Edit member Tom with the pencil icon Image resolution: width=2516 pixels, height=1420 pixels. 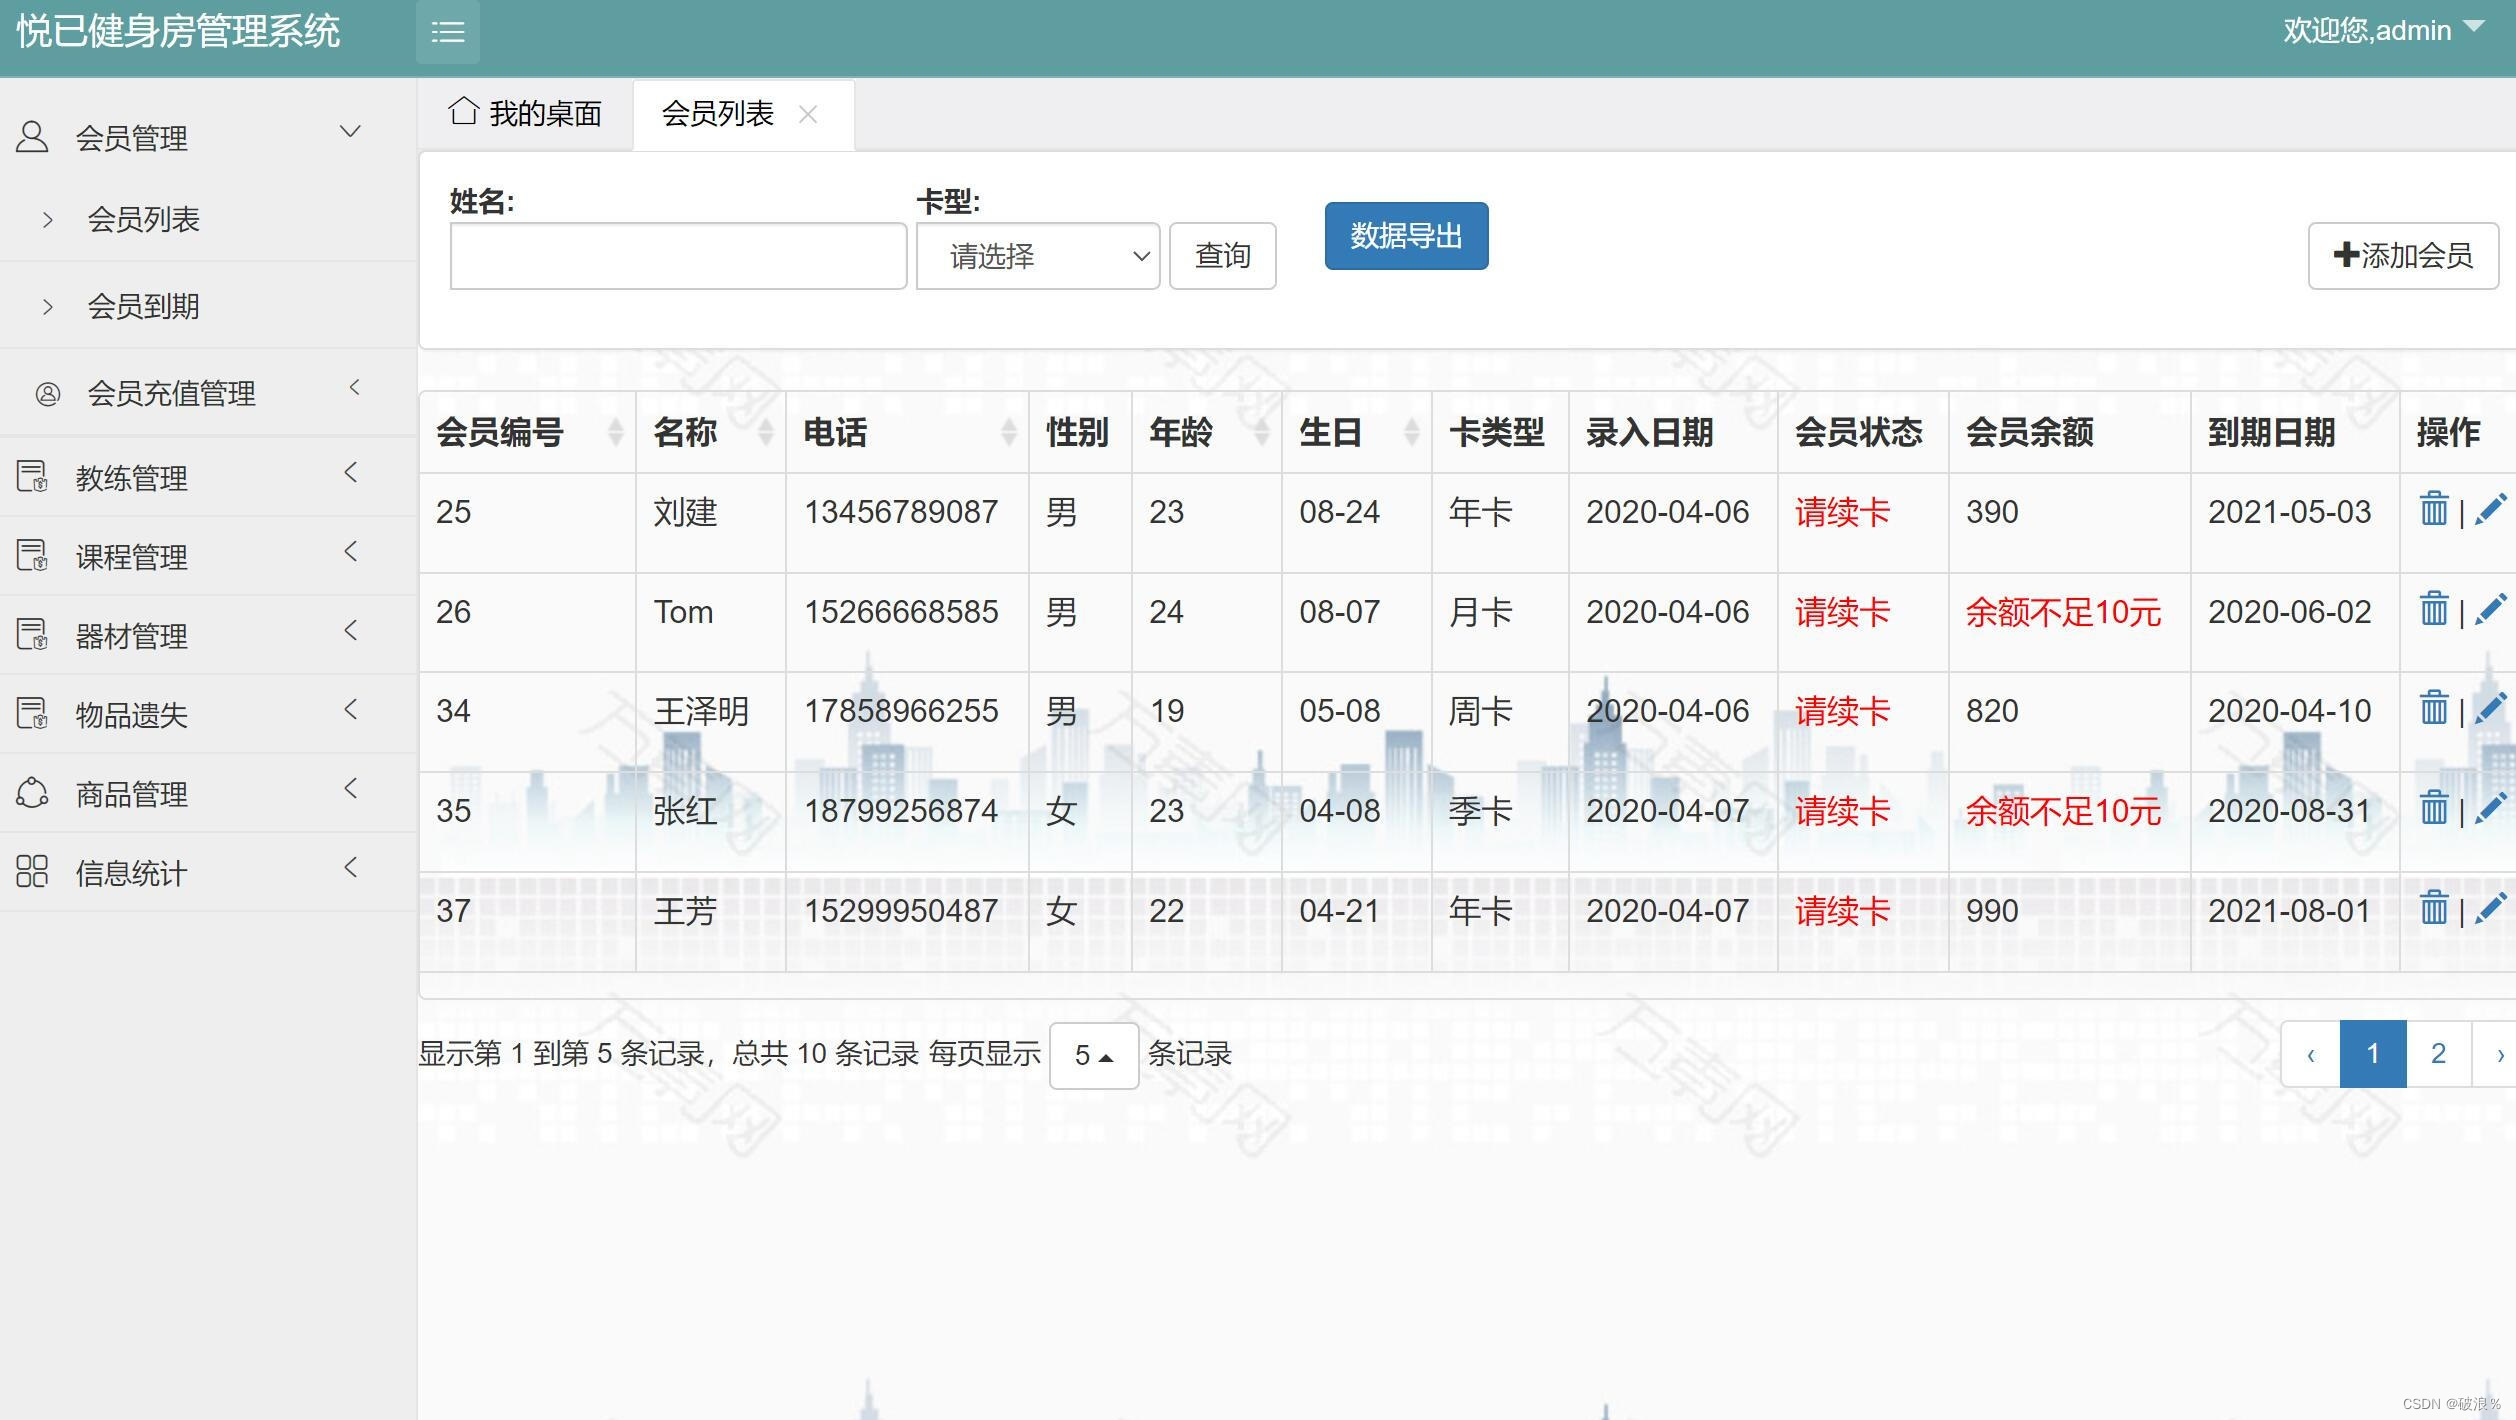[x=2490, y=609]
